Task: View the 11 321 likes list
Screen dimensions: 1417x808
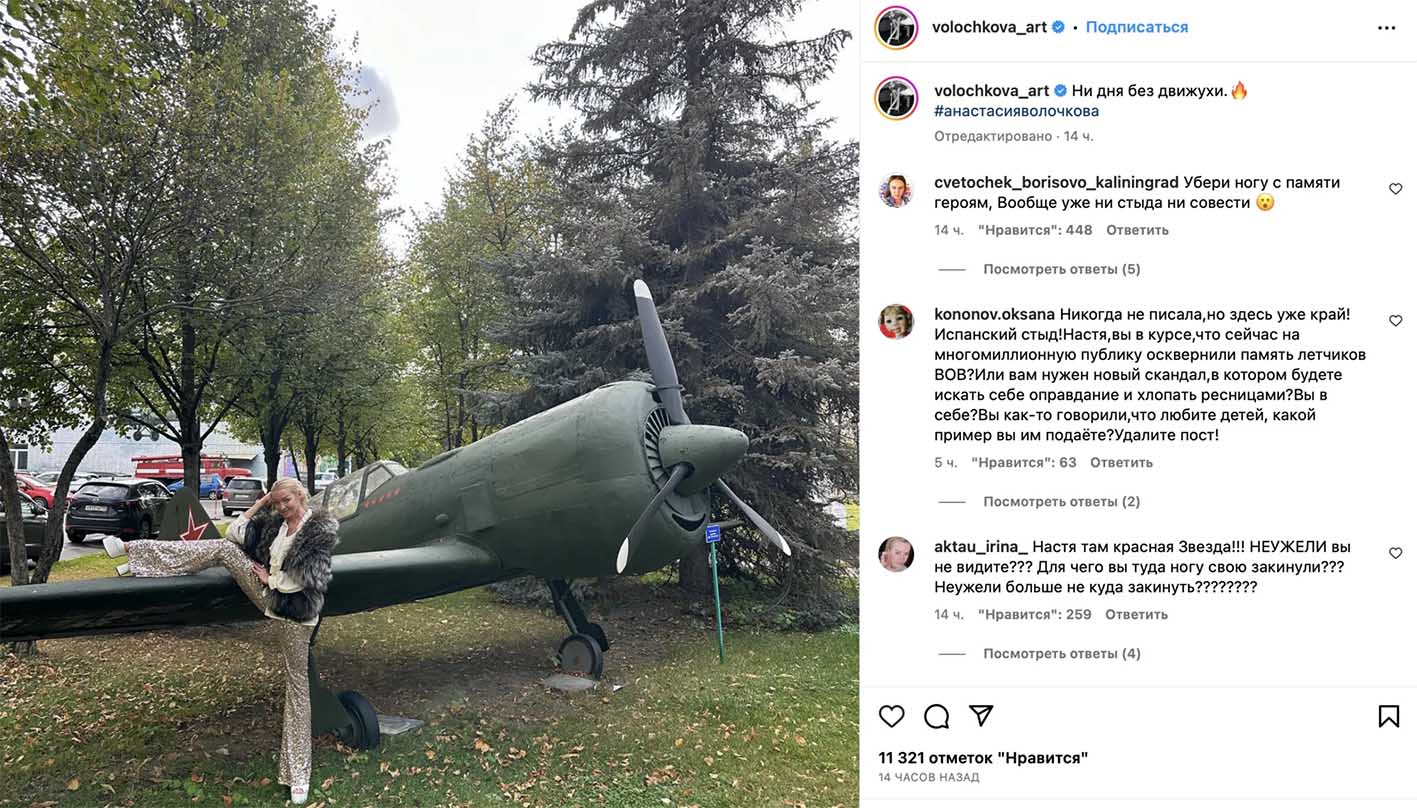Action: [983, 758]
